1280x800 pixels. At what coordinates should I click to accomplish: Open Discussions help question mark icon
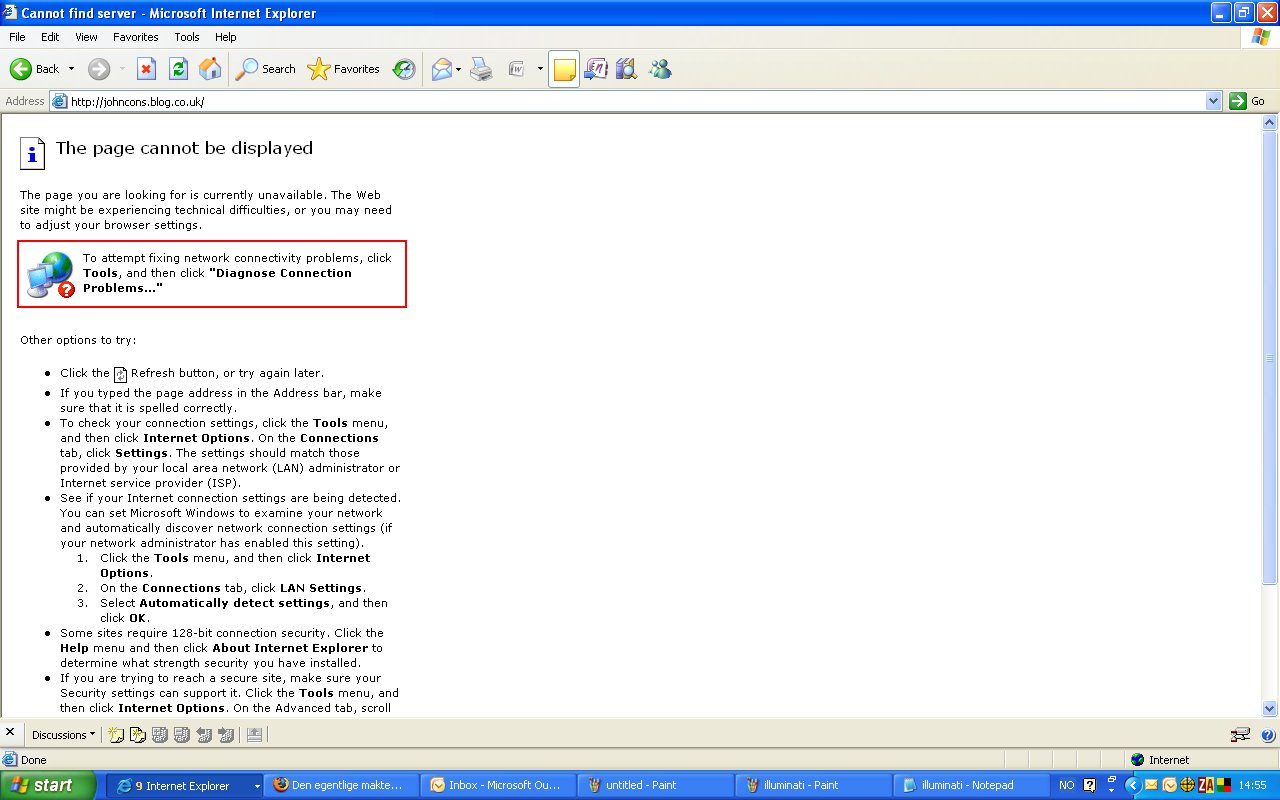(1267, 735)
